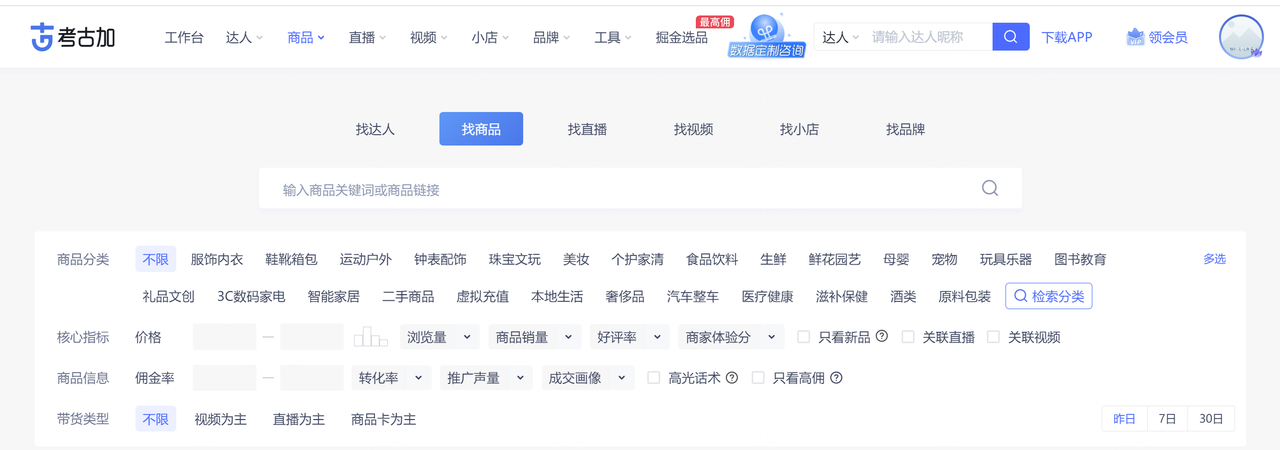Click the 考古加 logo icon
1280x450 pixels.
pyautogui.click(x=42, y=37)
